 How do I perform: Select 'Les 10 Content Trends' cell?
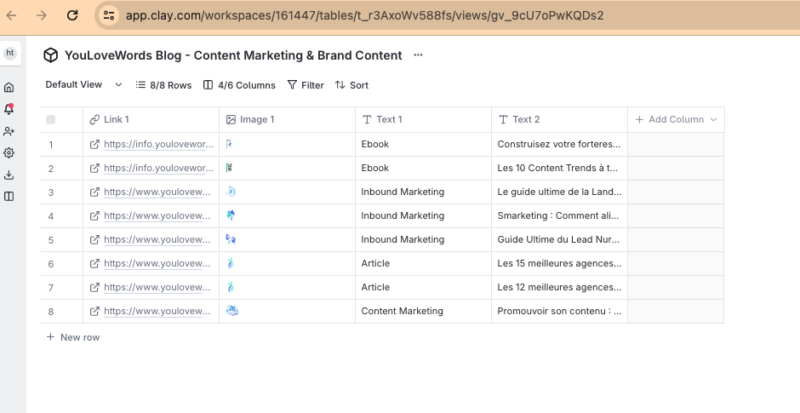pyautogui.click(x=560, y=168)
